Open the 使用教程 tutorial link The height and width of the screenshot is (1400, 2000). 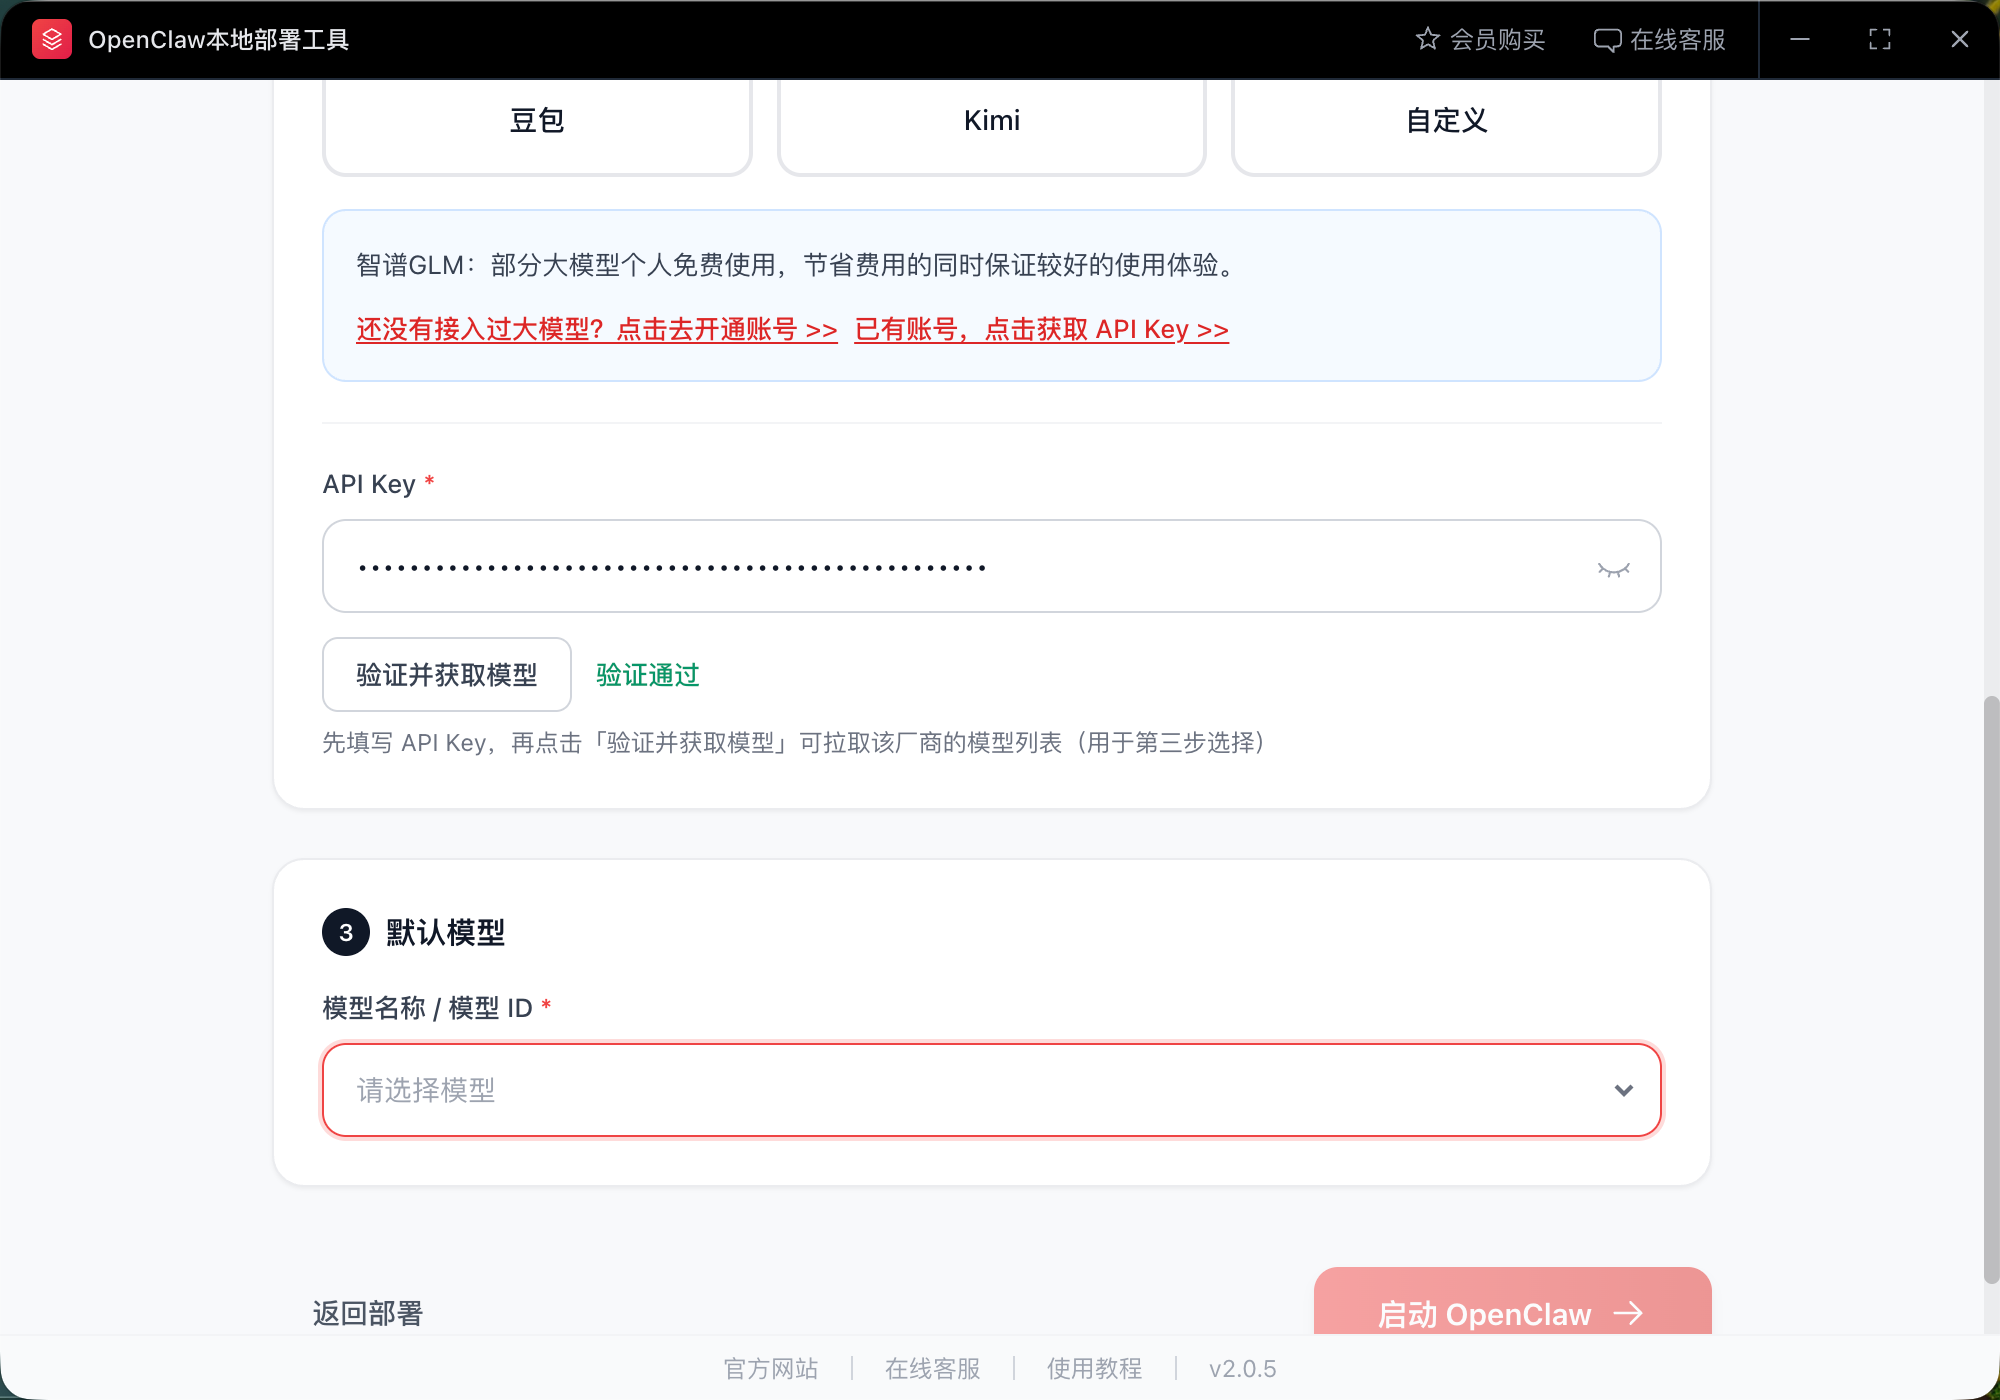1093,1368
